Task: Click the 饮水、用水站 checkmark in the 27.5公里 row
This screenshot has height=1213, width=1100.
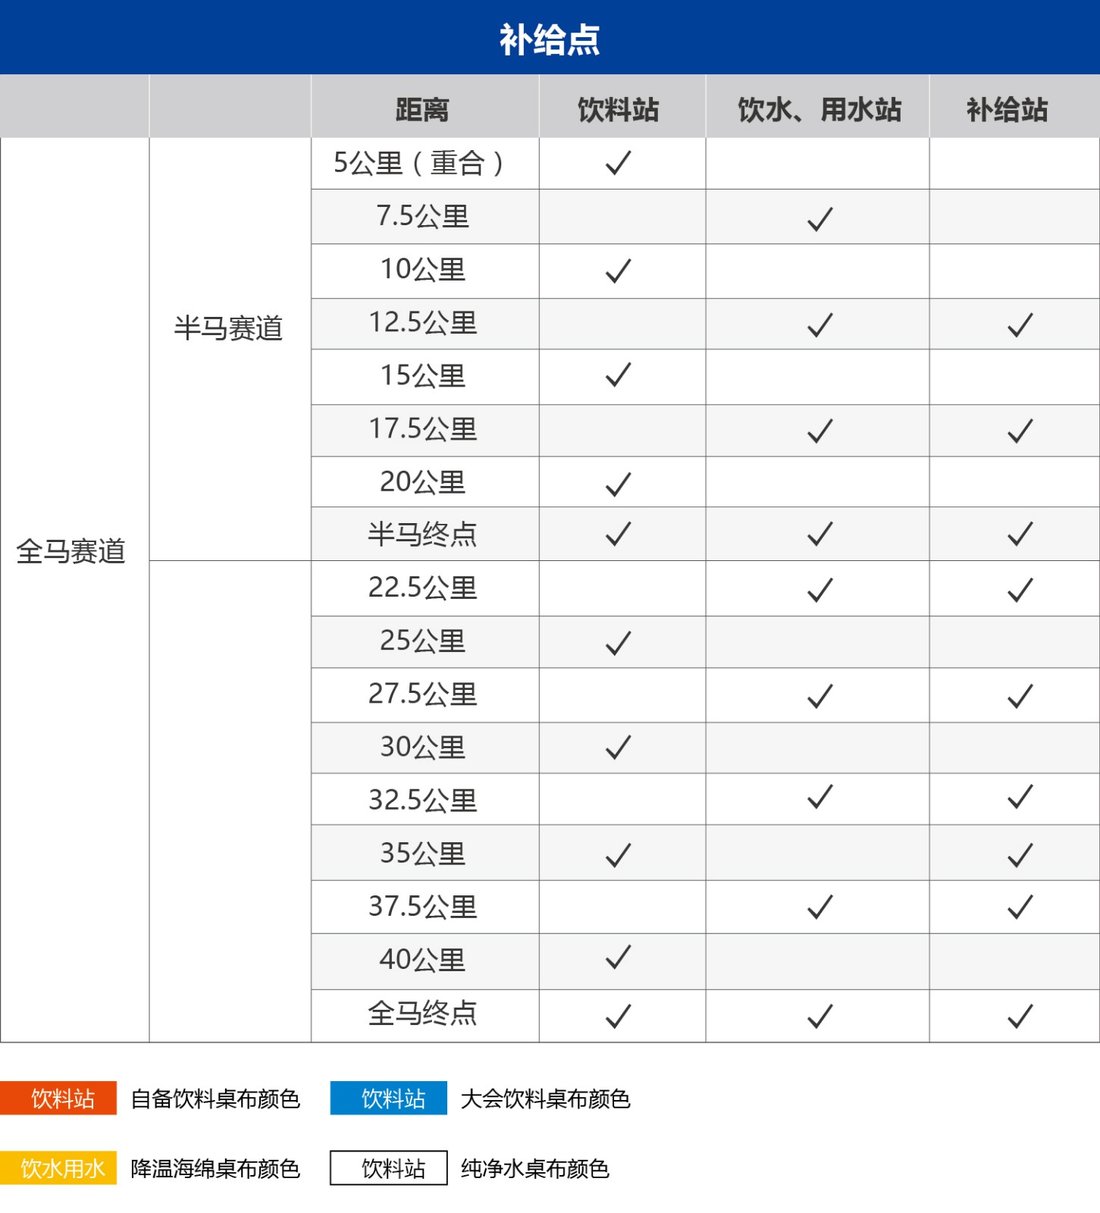Action: [820, 697]
